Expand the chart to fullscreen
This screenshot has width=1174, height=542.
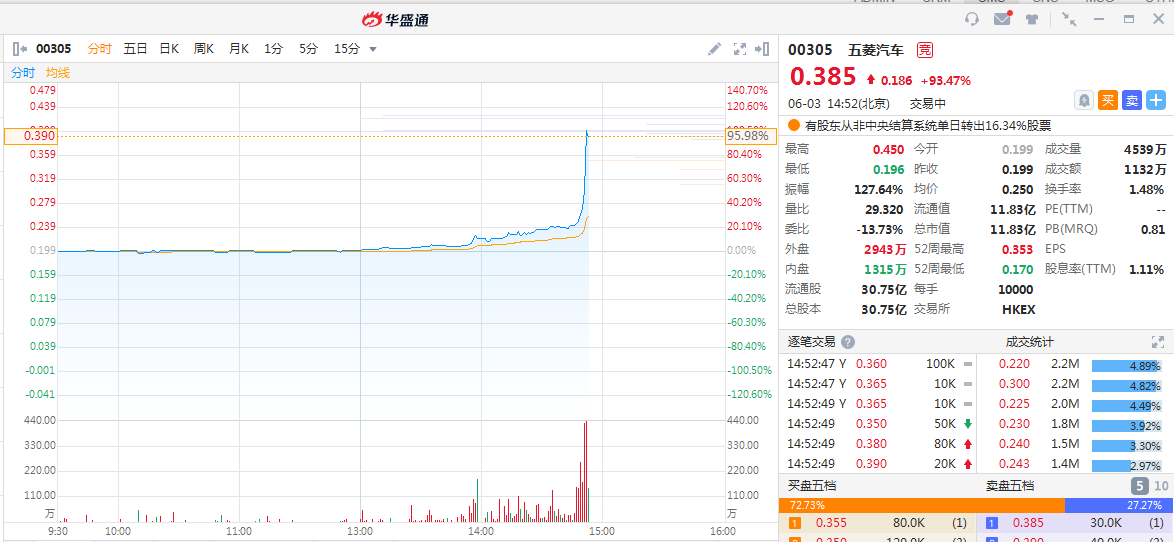pyautogui.click(x=740, y=49)
